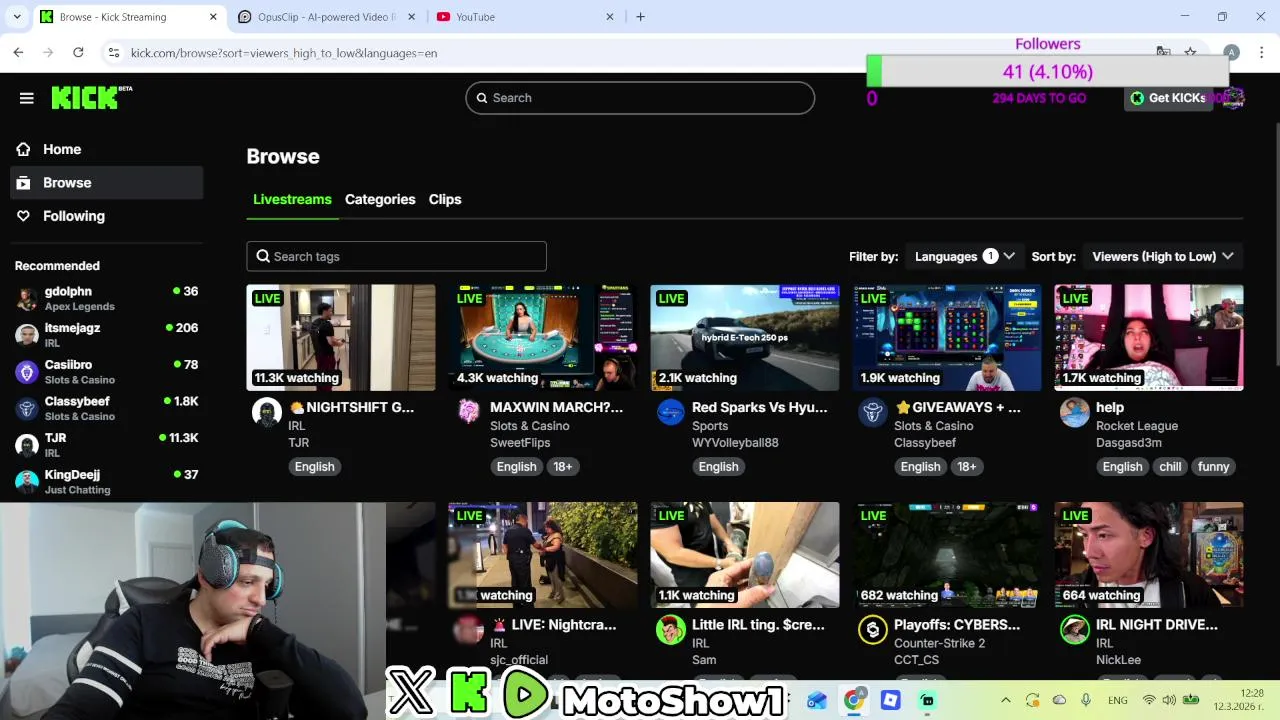Click WYVolleyball88 channel name

(735, 443)
